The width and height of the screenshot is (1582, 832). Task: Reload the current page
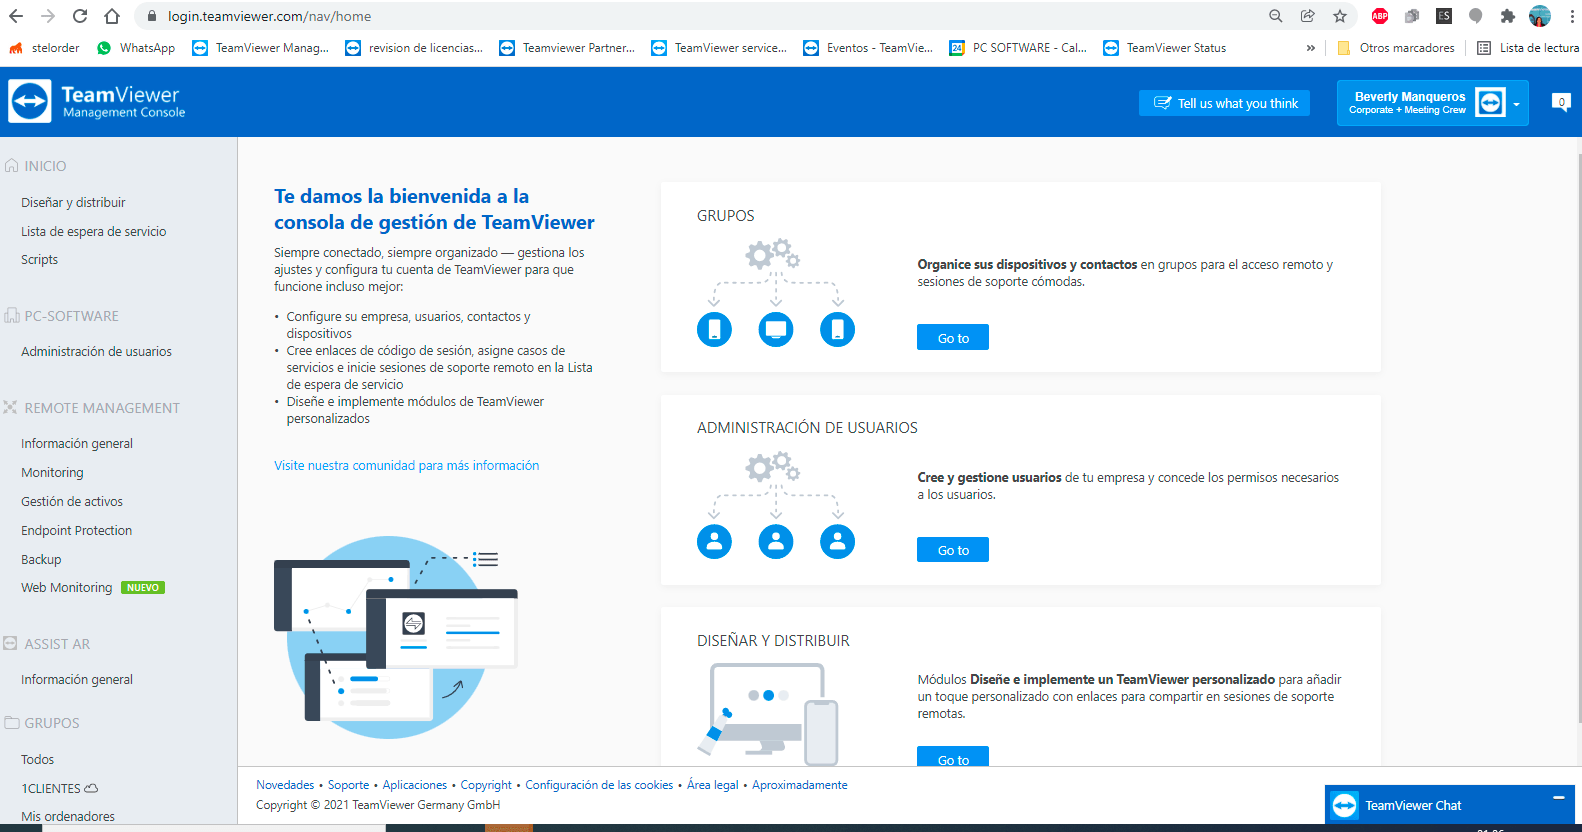(80, 16)
